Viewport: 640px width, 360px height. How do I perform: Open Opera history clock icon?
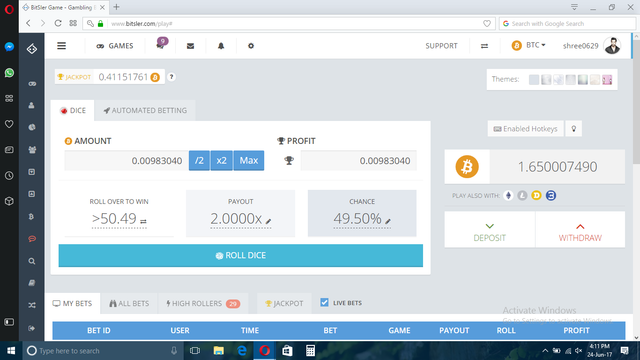(x=9, y=176)
